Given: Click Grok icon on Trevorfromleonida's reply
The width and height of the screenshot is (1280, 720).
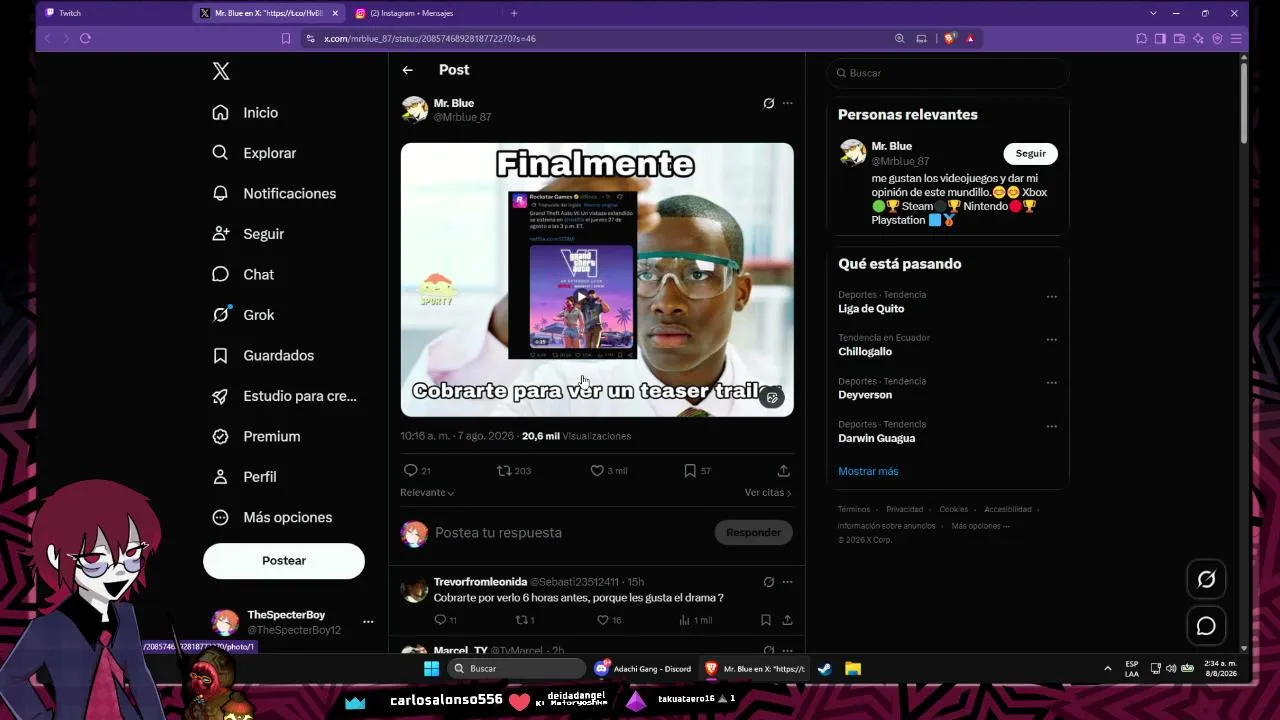Looking at the screenshot, I should click(768, 582).
